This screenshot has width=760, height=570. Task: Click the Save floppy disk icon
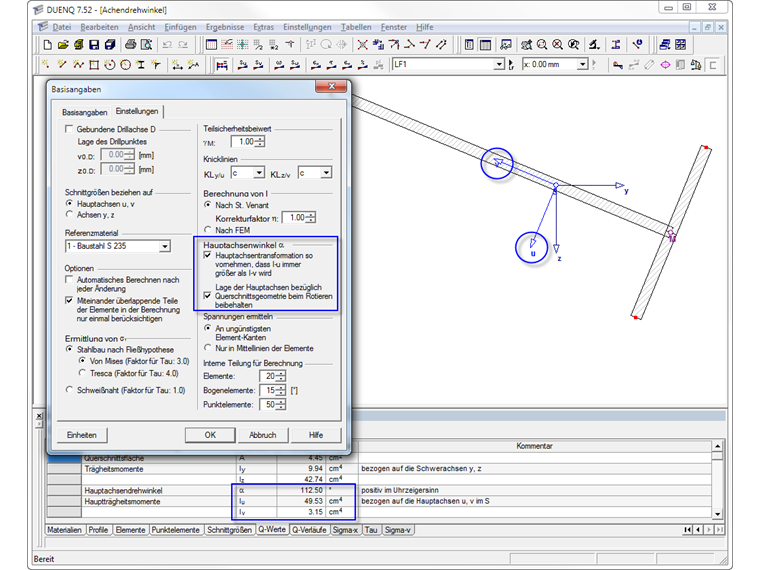point(94,45)
